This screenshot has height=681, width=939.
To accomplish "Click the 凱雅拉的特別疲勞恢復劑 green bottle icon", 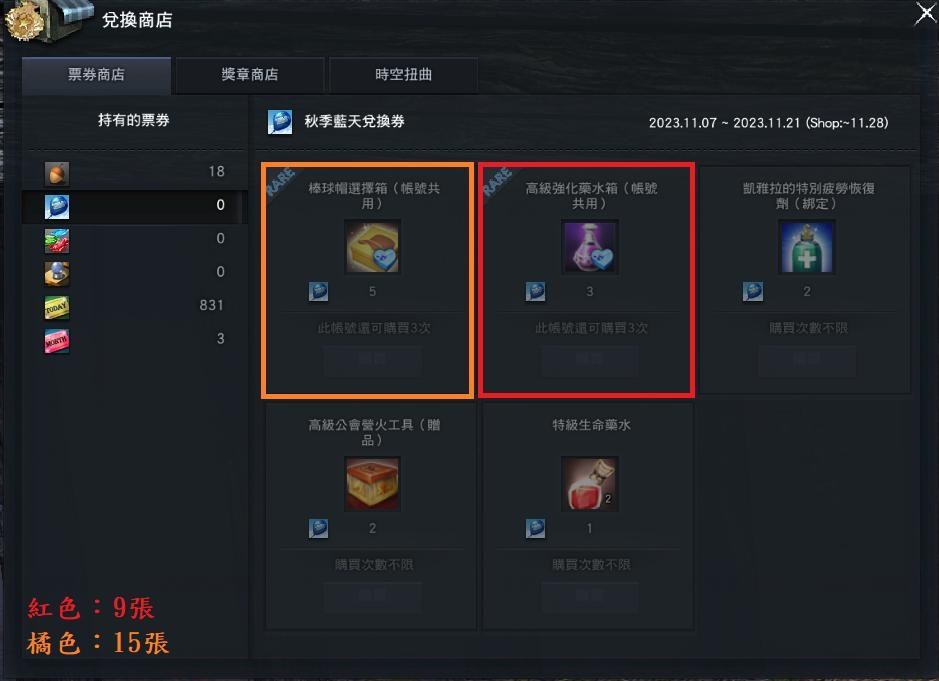I will point(807,247).
